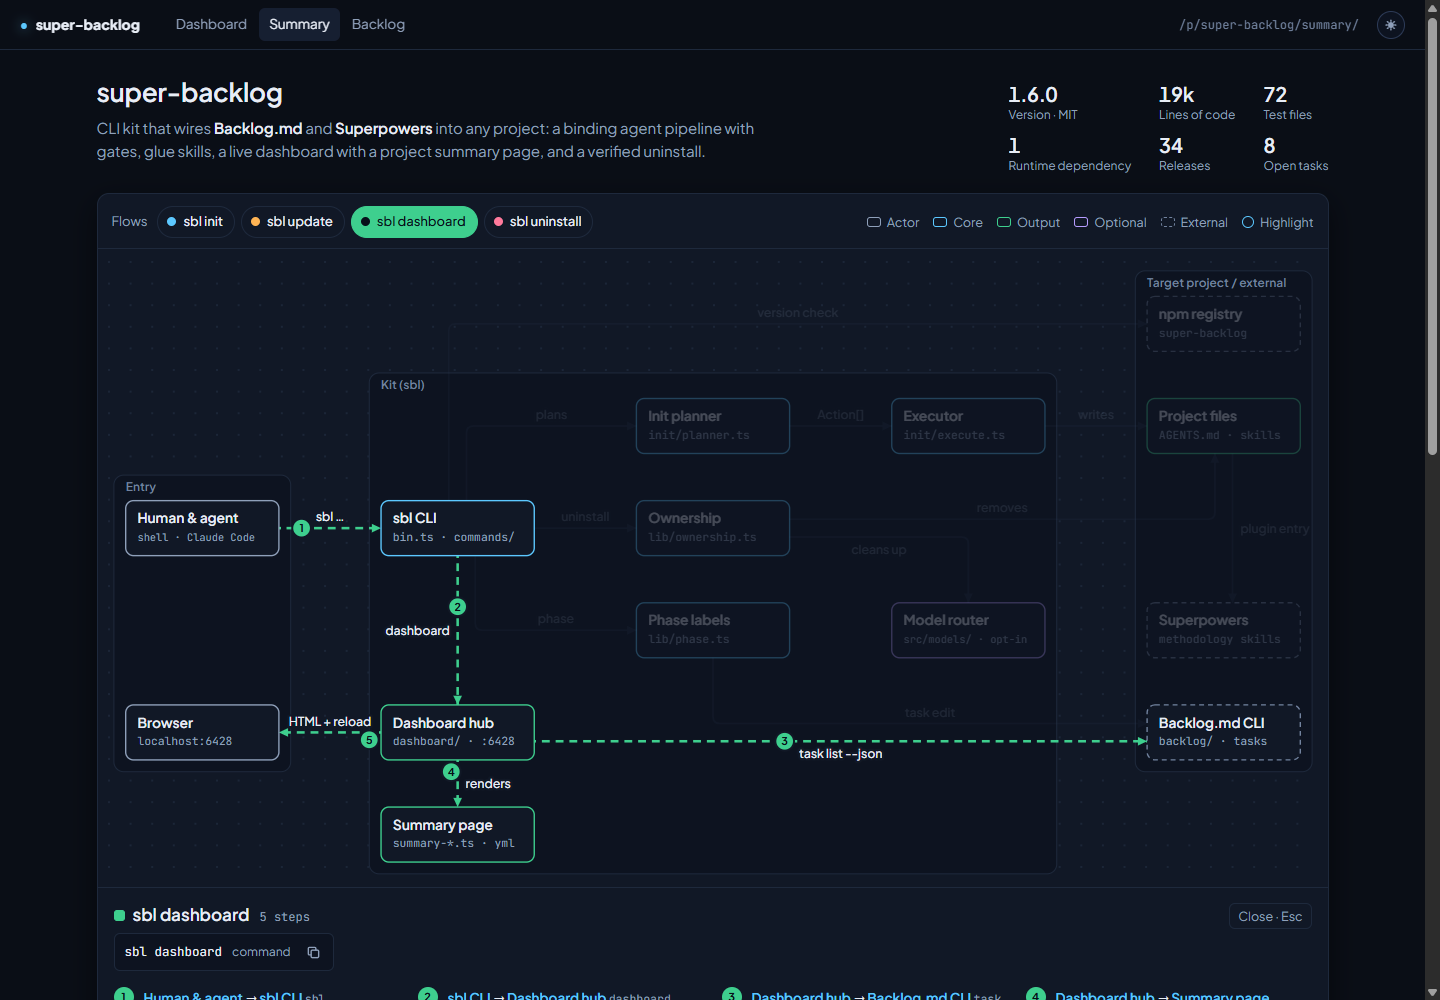This screenshot has height=1000, width=1440.
Task: Click the Human & agent node
Action: [202, 528]
